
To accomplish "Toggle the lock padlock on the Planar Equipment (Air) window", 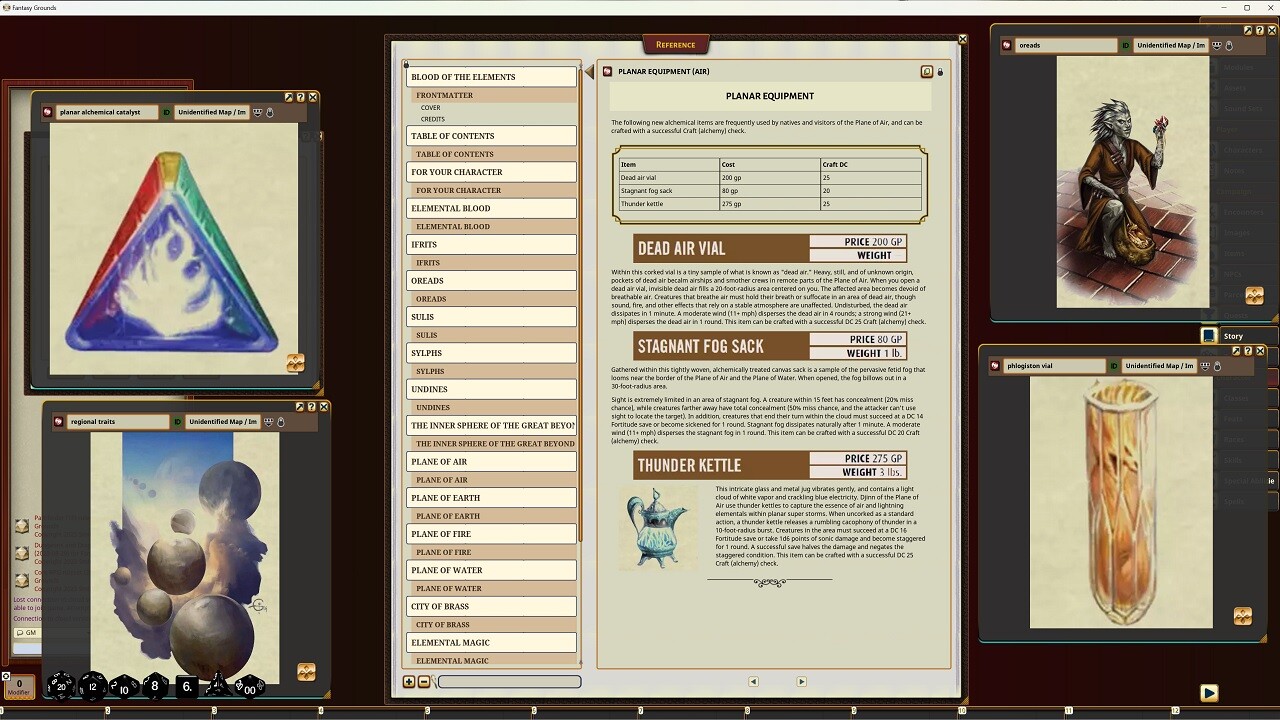I will point(939,71).
